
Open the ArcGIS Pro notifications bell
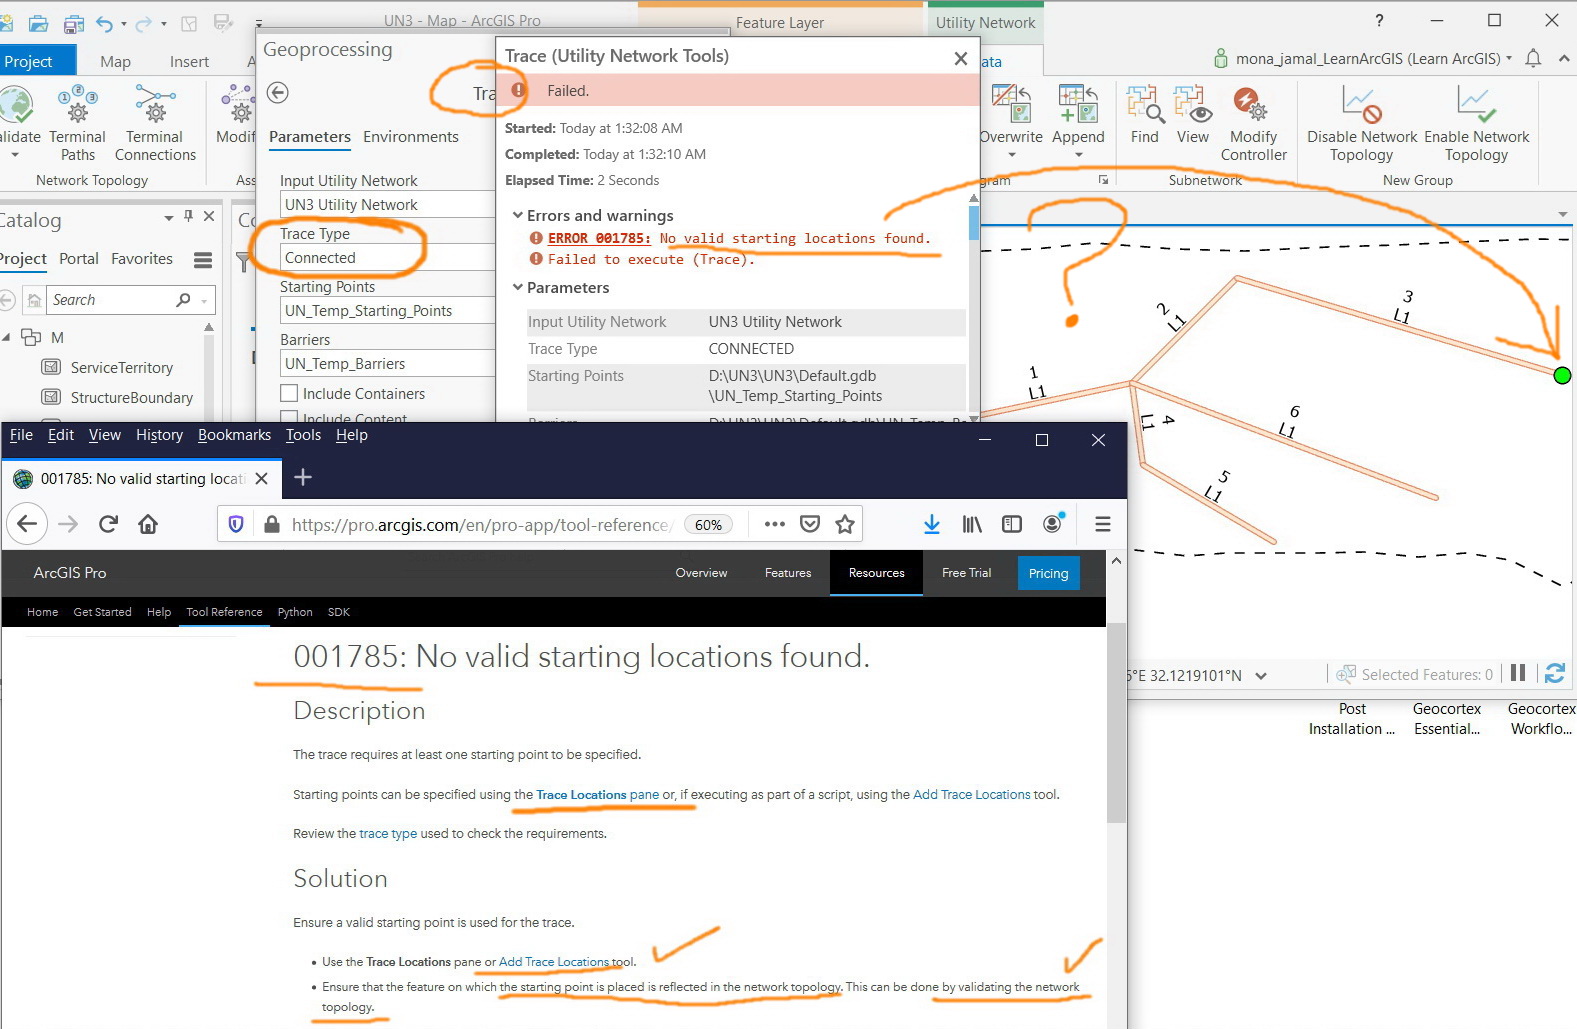1533,58
